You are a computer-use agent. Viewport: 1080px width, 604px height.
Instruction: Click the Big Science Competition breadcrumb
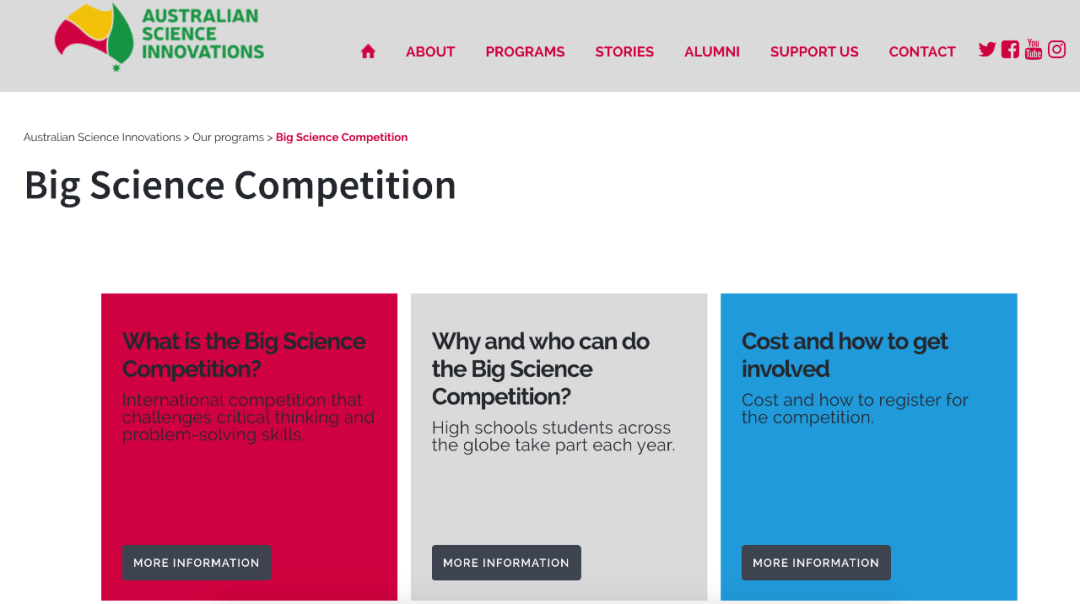coord(342,137)
